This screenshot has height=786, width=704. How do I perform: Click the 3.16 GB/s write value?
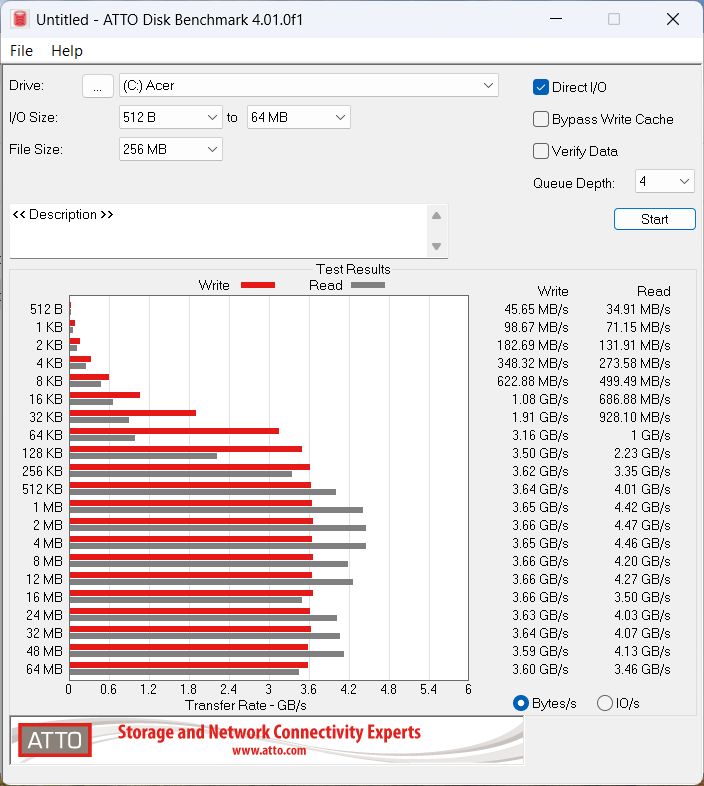point(540,435)
